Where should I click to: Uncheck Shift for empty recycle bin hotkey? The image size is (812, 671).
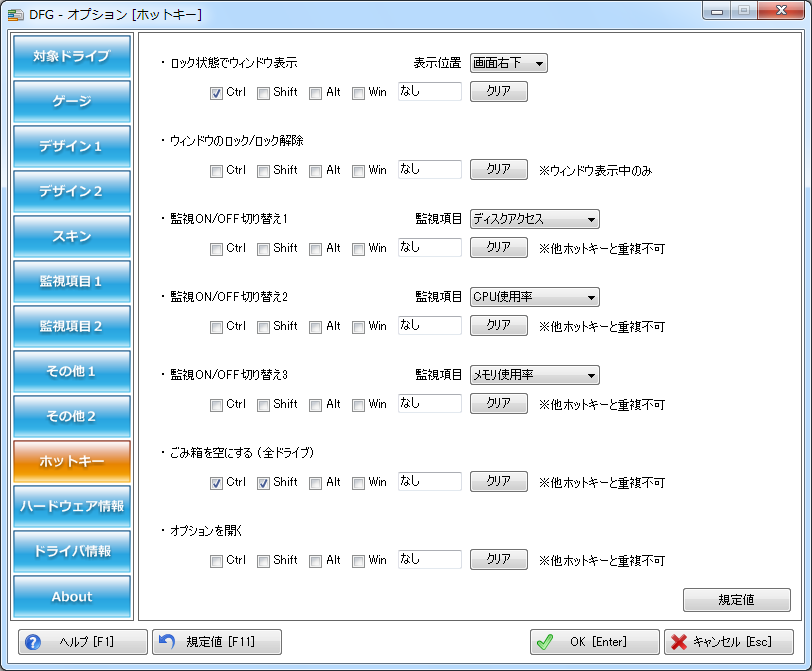264,483
